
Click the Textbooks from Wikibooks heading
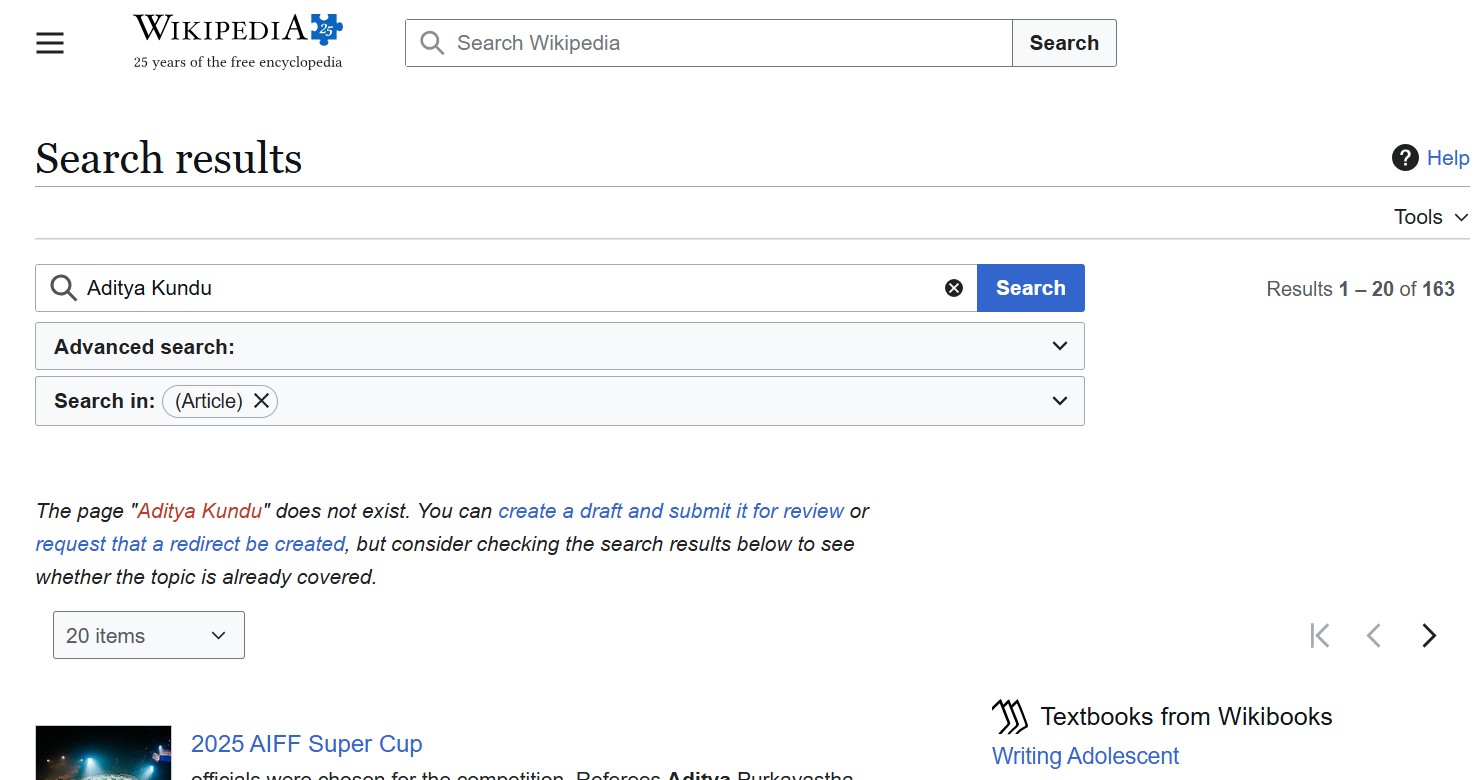coord(1186,716)
